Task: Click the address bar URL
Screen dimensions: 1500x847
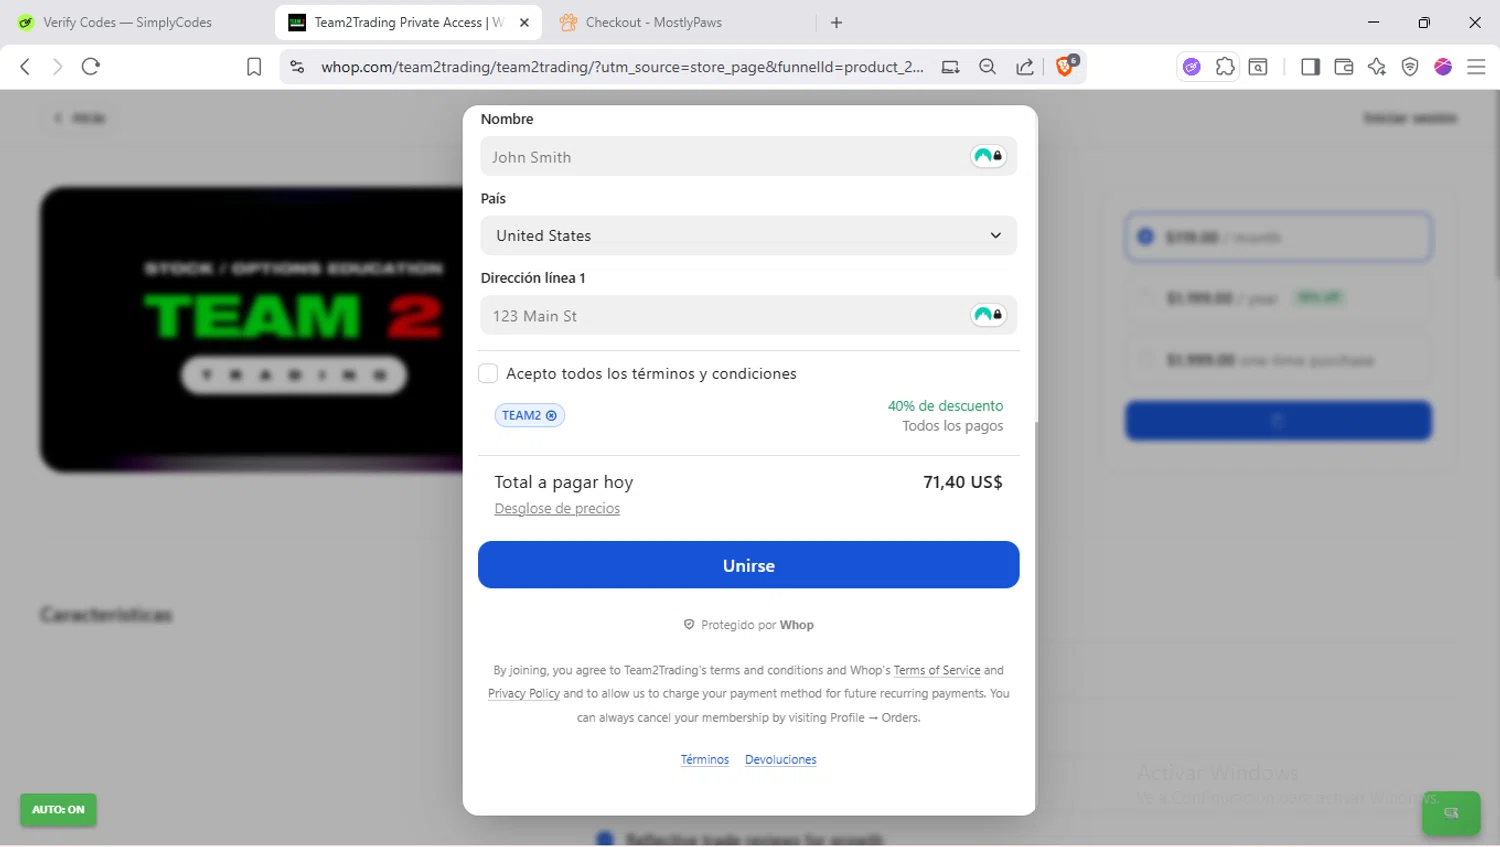Action: (x=622, y=67)
